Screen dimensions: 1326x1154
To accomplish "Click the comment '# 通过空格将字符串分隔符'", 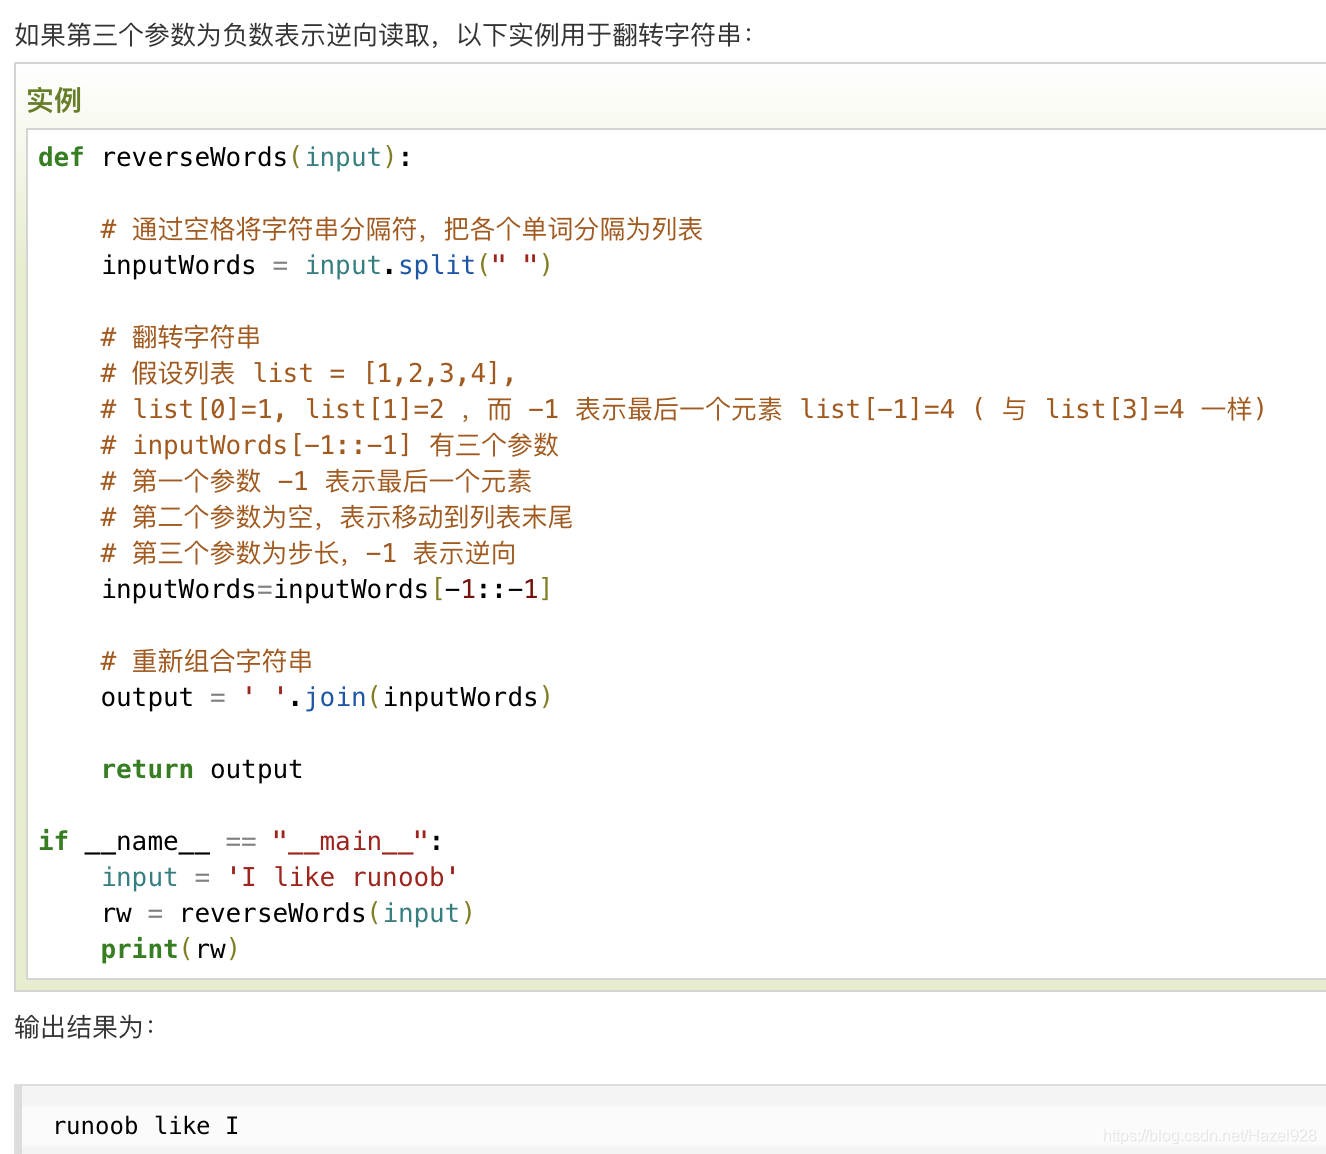I will tap(402, 229).
